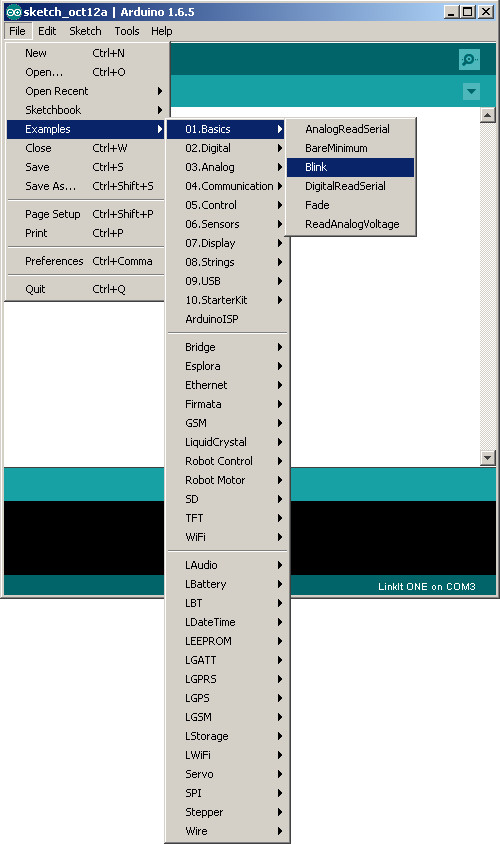Open the File menu

click(17, 31)
